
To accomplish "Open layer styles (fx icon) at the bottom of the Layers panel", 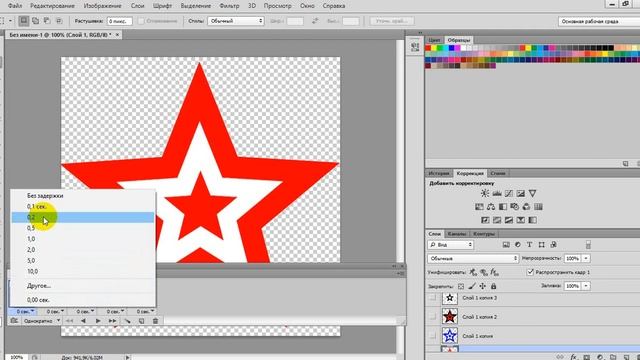I will click(573, 357).
